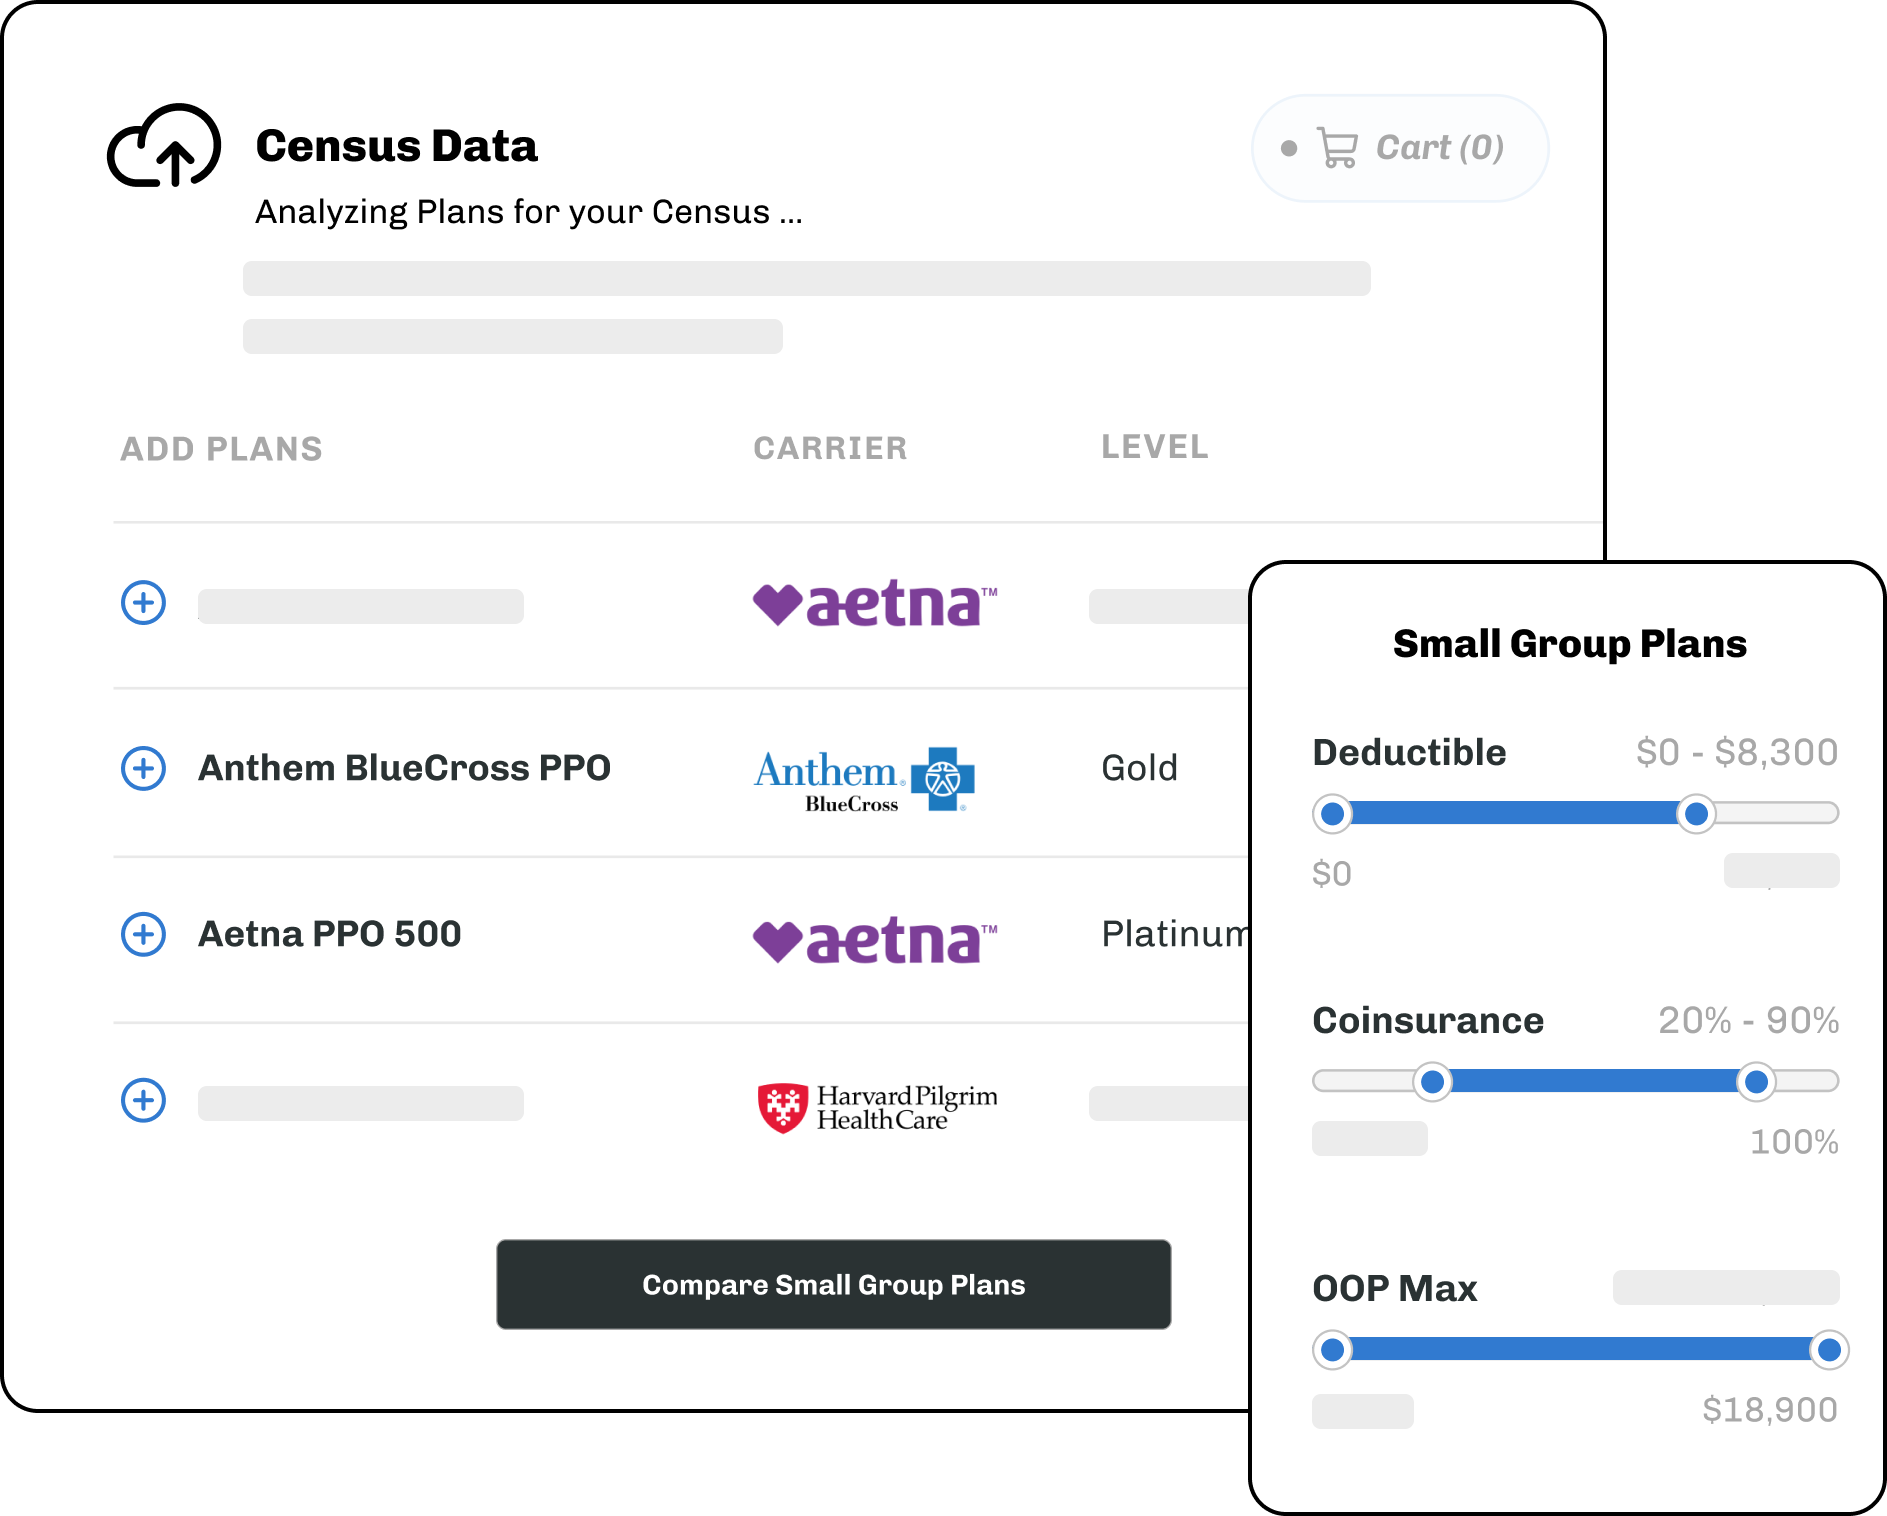Click the CARRIER column header
The image size is (1887, 1516).
click(x=830, y=449)
